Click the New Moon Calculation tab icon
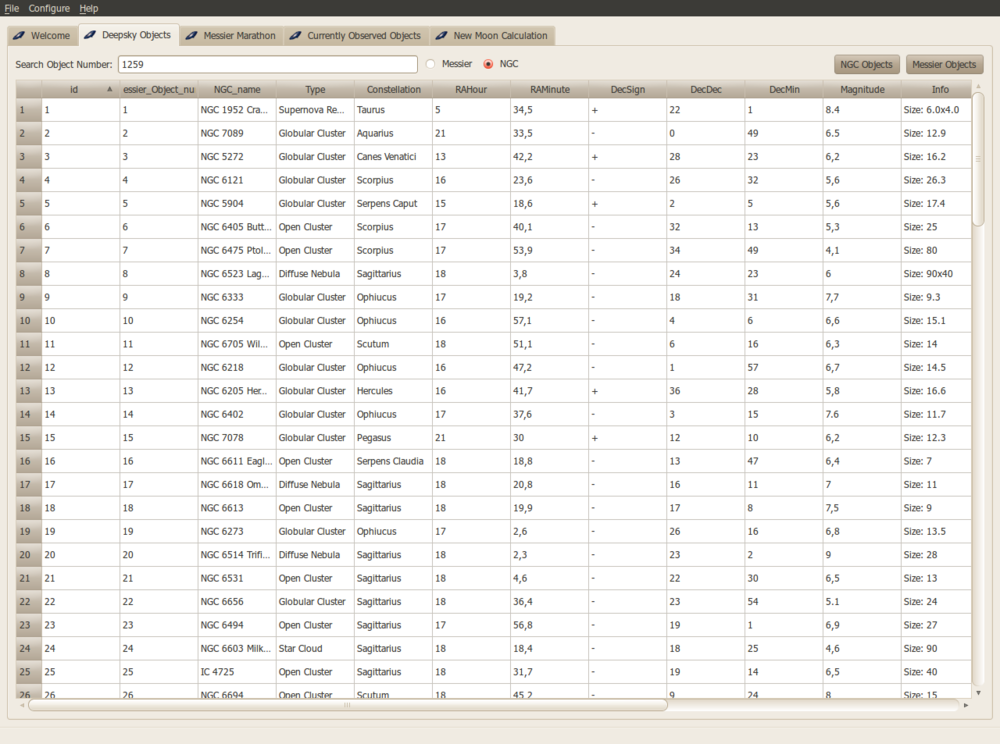Screen dimensions: 1000x744 pyautogui.click(x=442, y=36)
